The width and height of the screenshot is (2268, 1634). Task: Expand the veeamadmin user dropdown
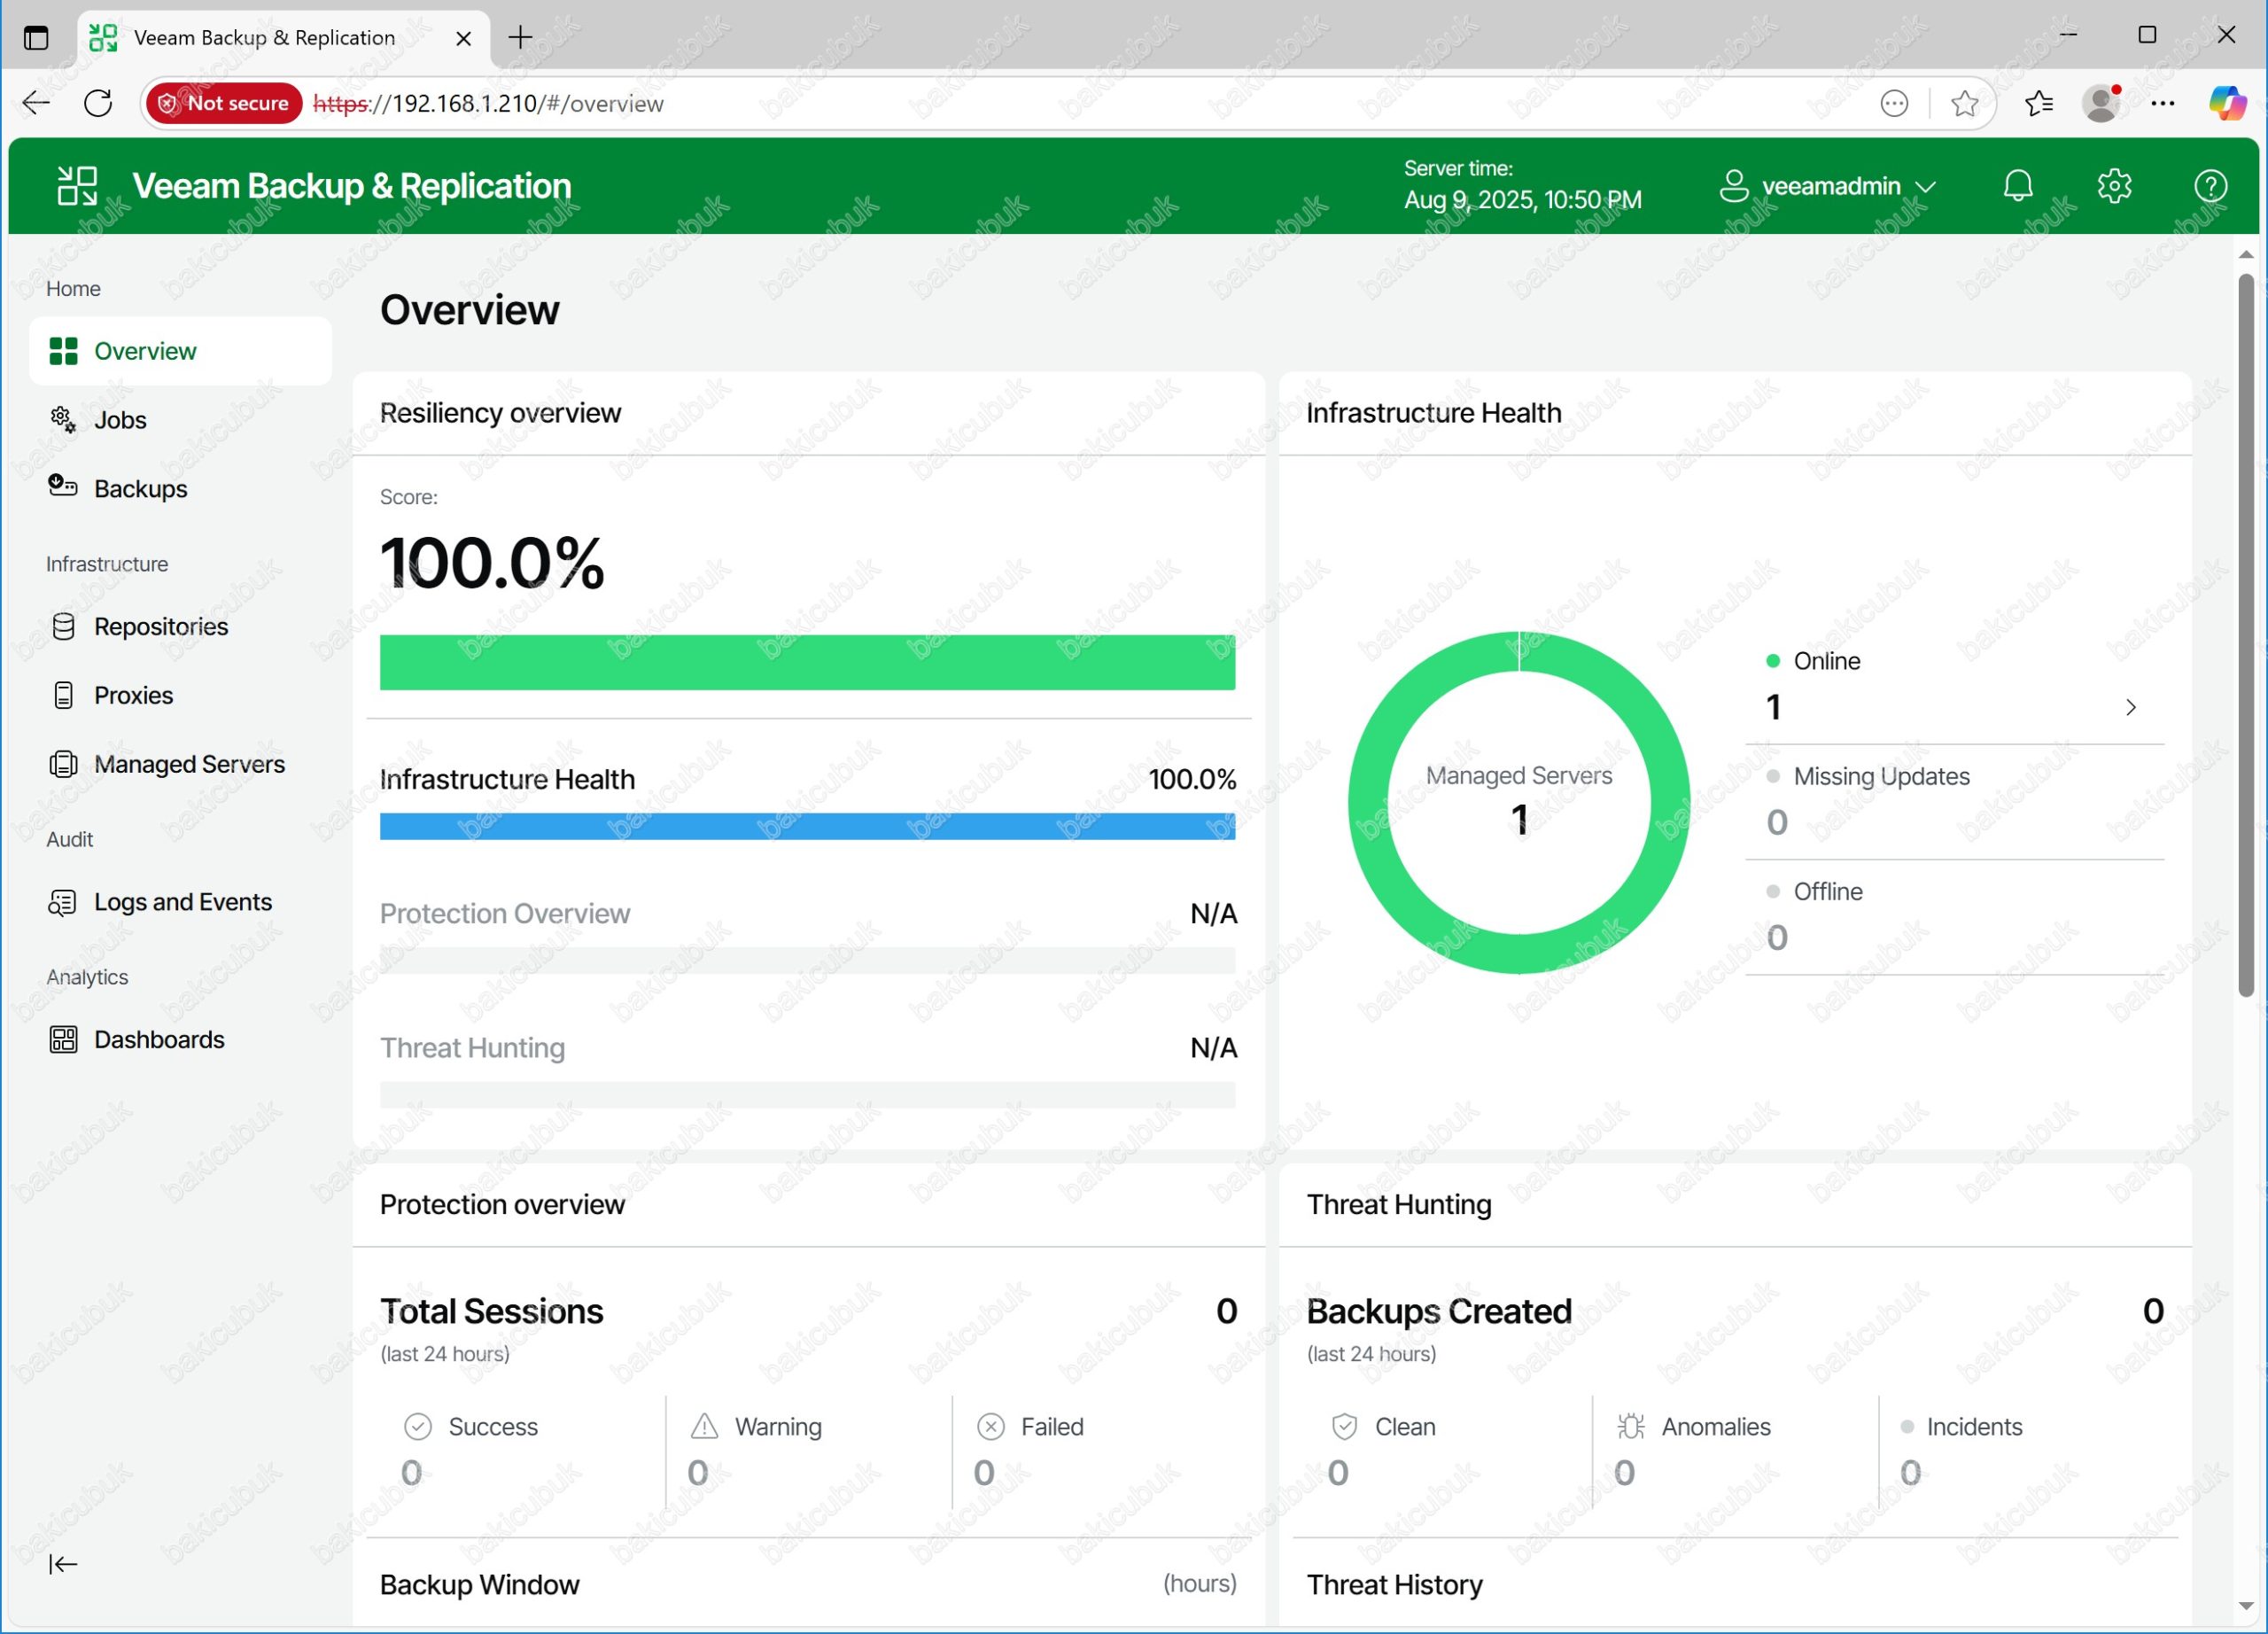pyautogui.click(x=1925, y=187)
